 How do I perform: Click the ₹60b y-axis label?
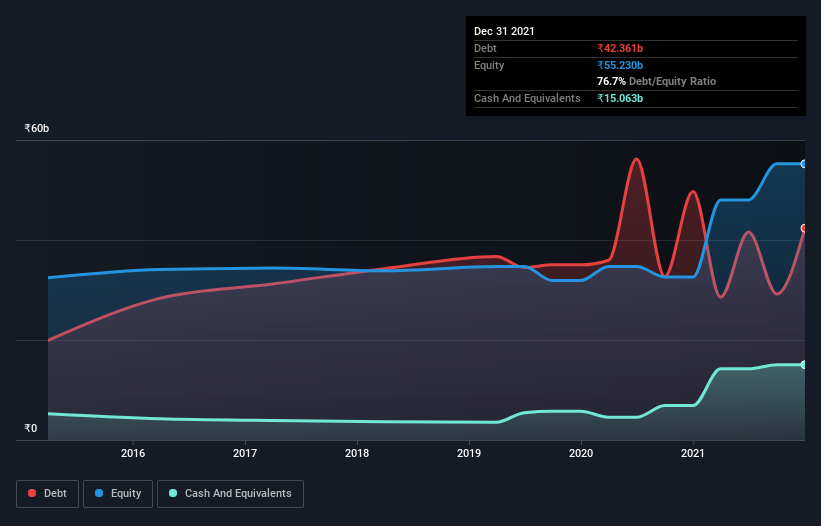pos(37,128)
